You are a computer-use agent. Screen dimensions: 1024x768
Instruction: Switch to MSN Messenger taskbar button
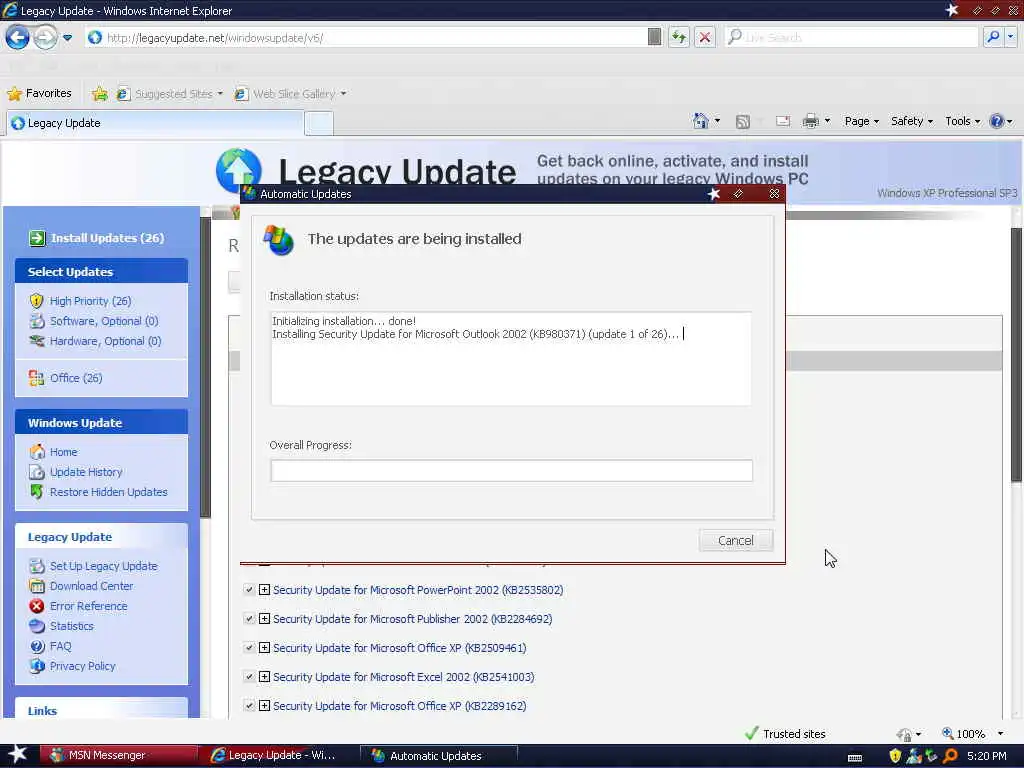pyautogui.click(x=118, y=756)
